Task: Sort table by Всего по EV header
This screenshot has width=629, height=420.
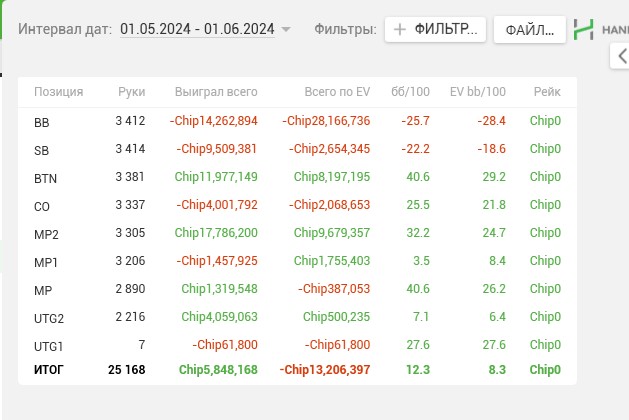Action: tap(337, 92)
